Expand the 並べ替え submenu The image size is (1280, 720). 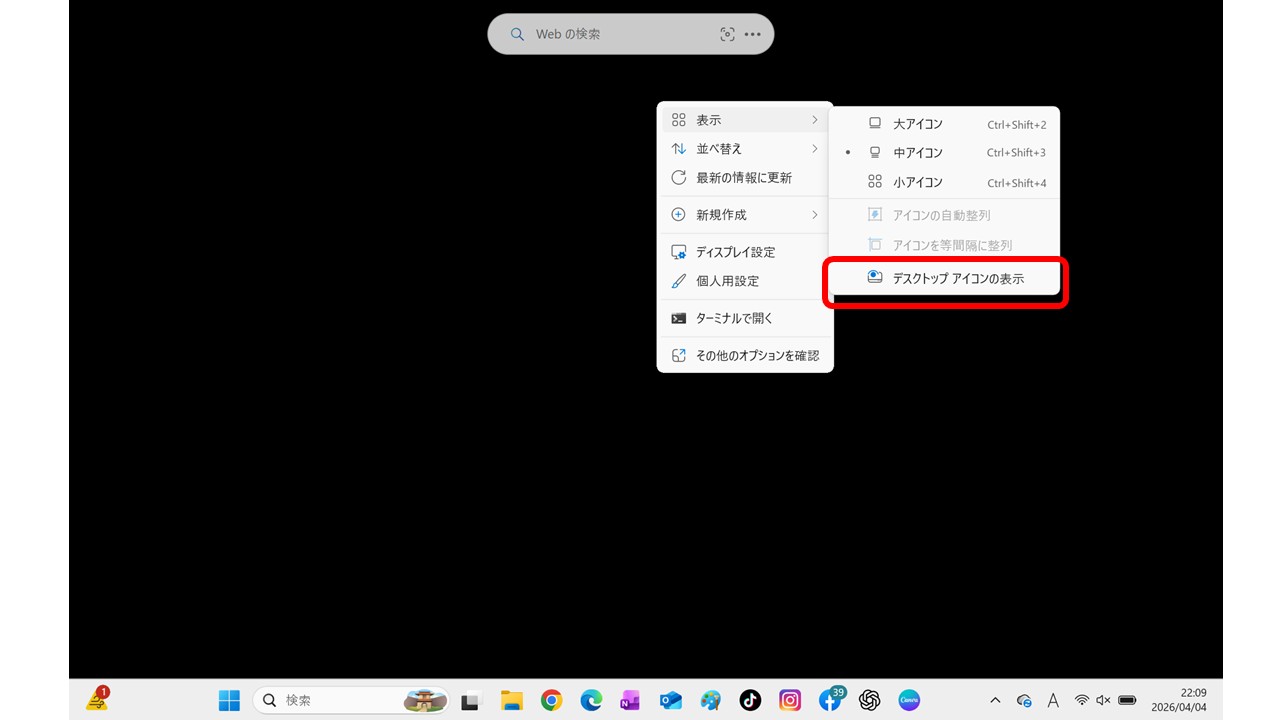(744, 149)
